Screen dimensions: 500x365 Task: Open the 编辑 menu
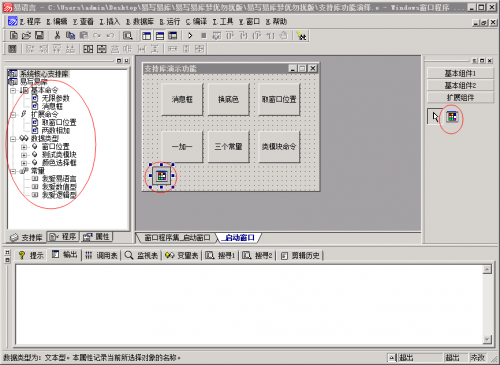(57, 22)
